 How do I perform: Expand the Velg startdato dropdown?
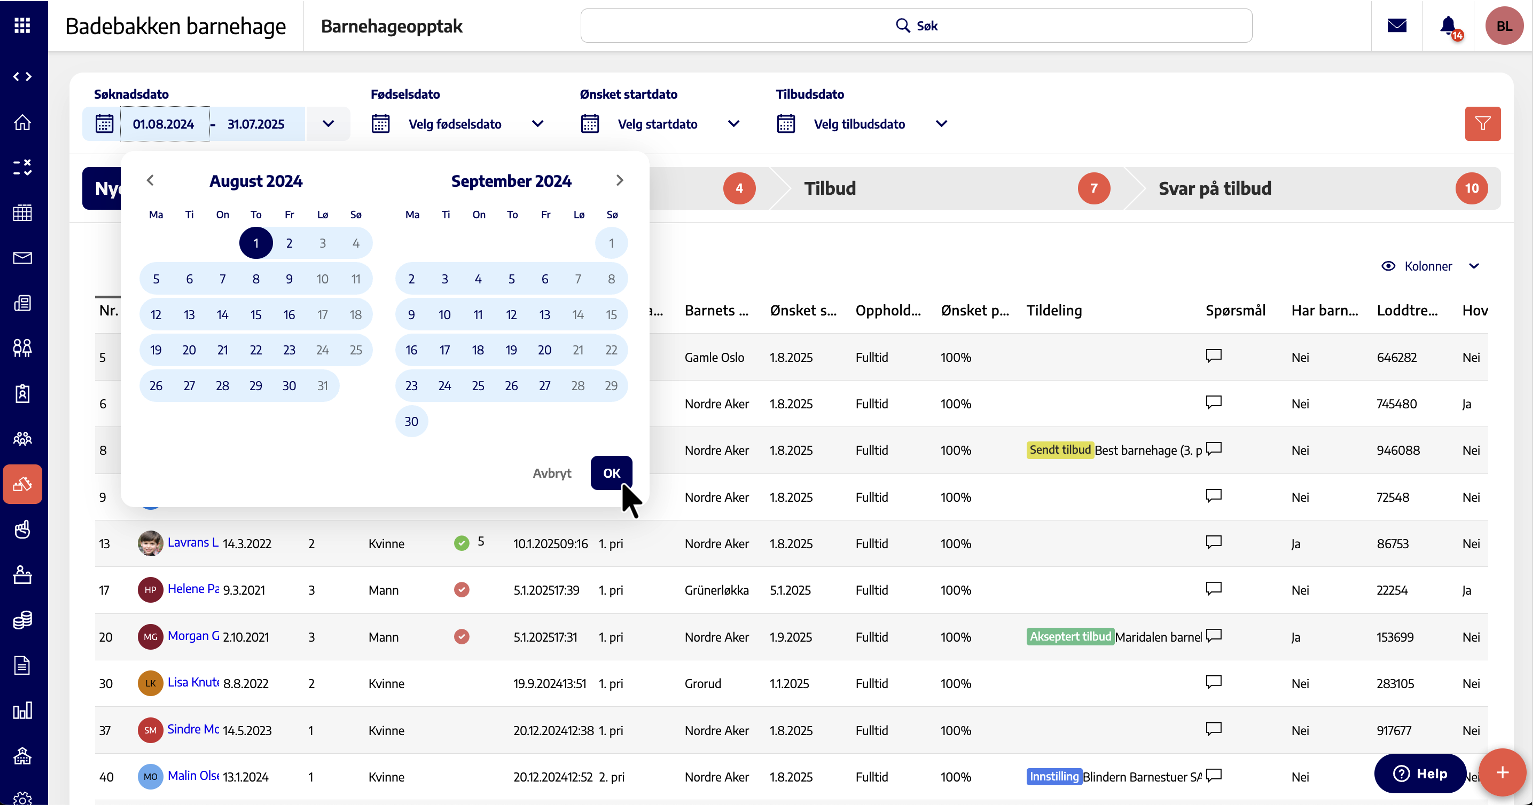coord(734,124)
